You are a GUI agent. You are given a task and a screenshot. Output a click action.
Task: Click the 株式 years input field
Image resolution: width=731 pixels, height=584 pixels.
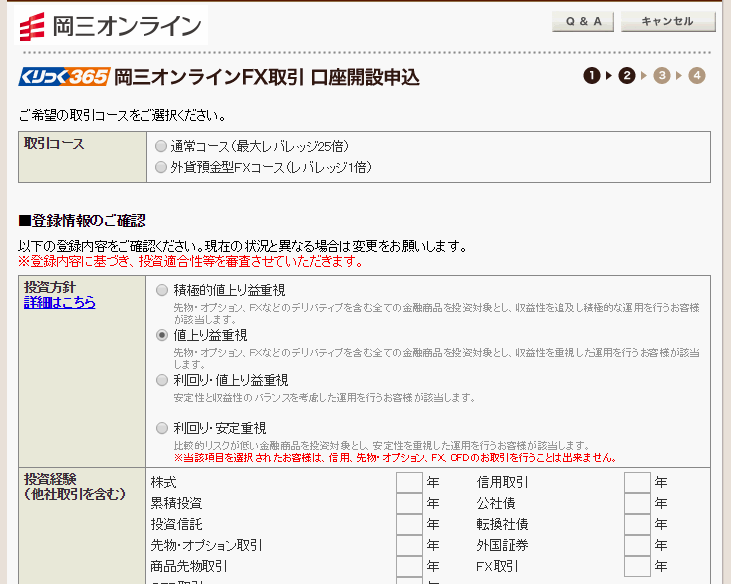[409, 482]
